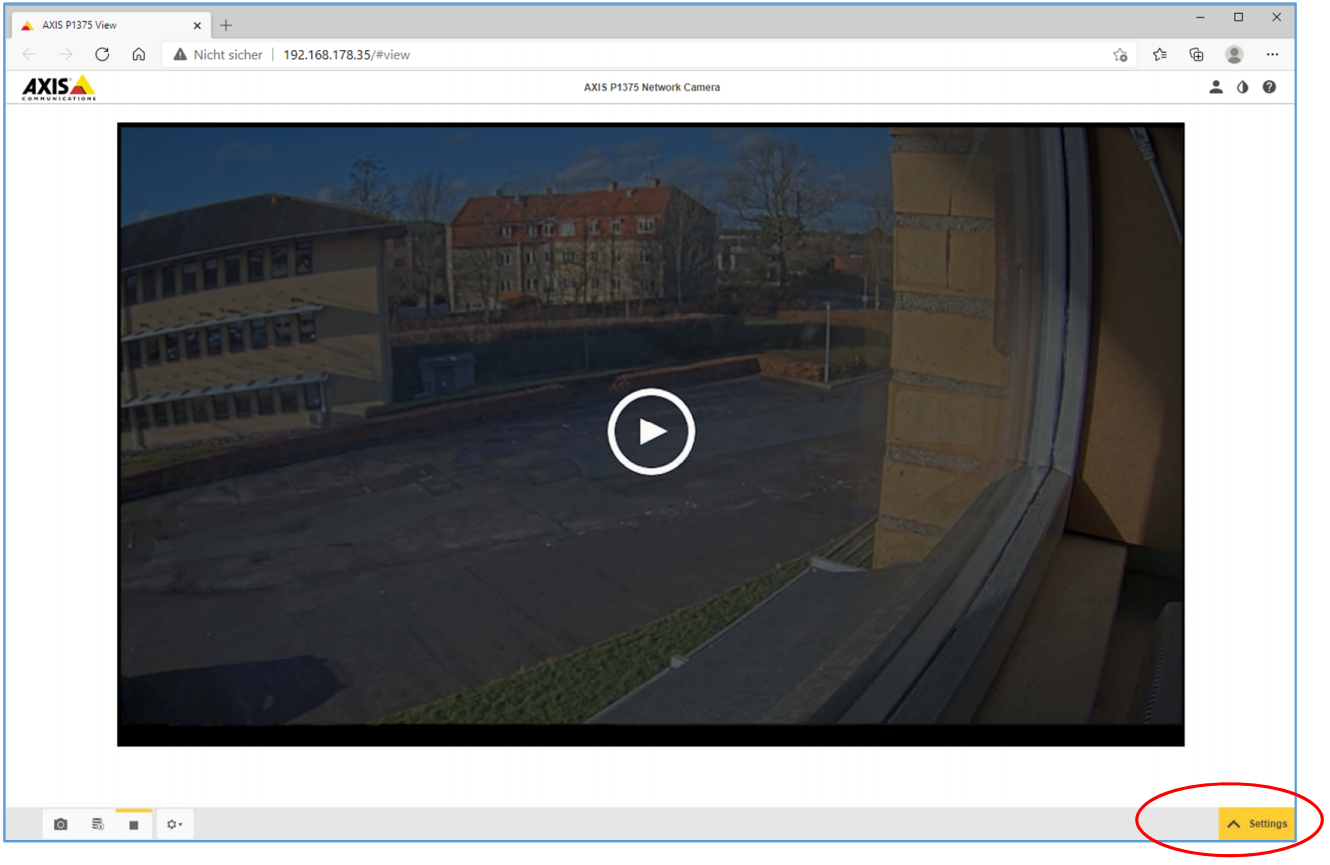Viewport: 1330px width, 865px height.
Task: Open the help question mark icon
Action: tap(1269, 87)
